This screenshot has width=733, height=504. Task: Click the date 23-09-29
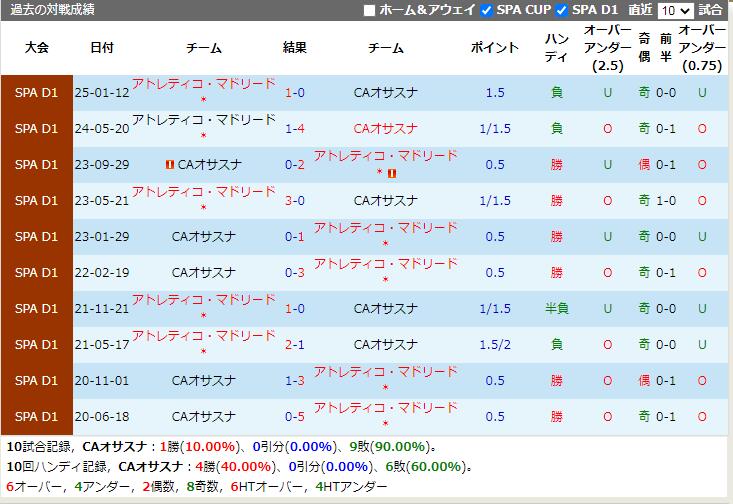pyautogui.click(x=102, y=165)
